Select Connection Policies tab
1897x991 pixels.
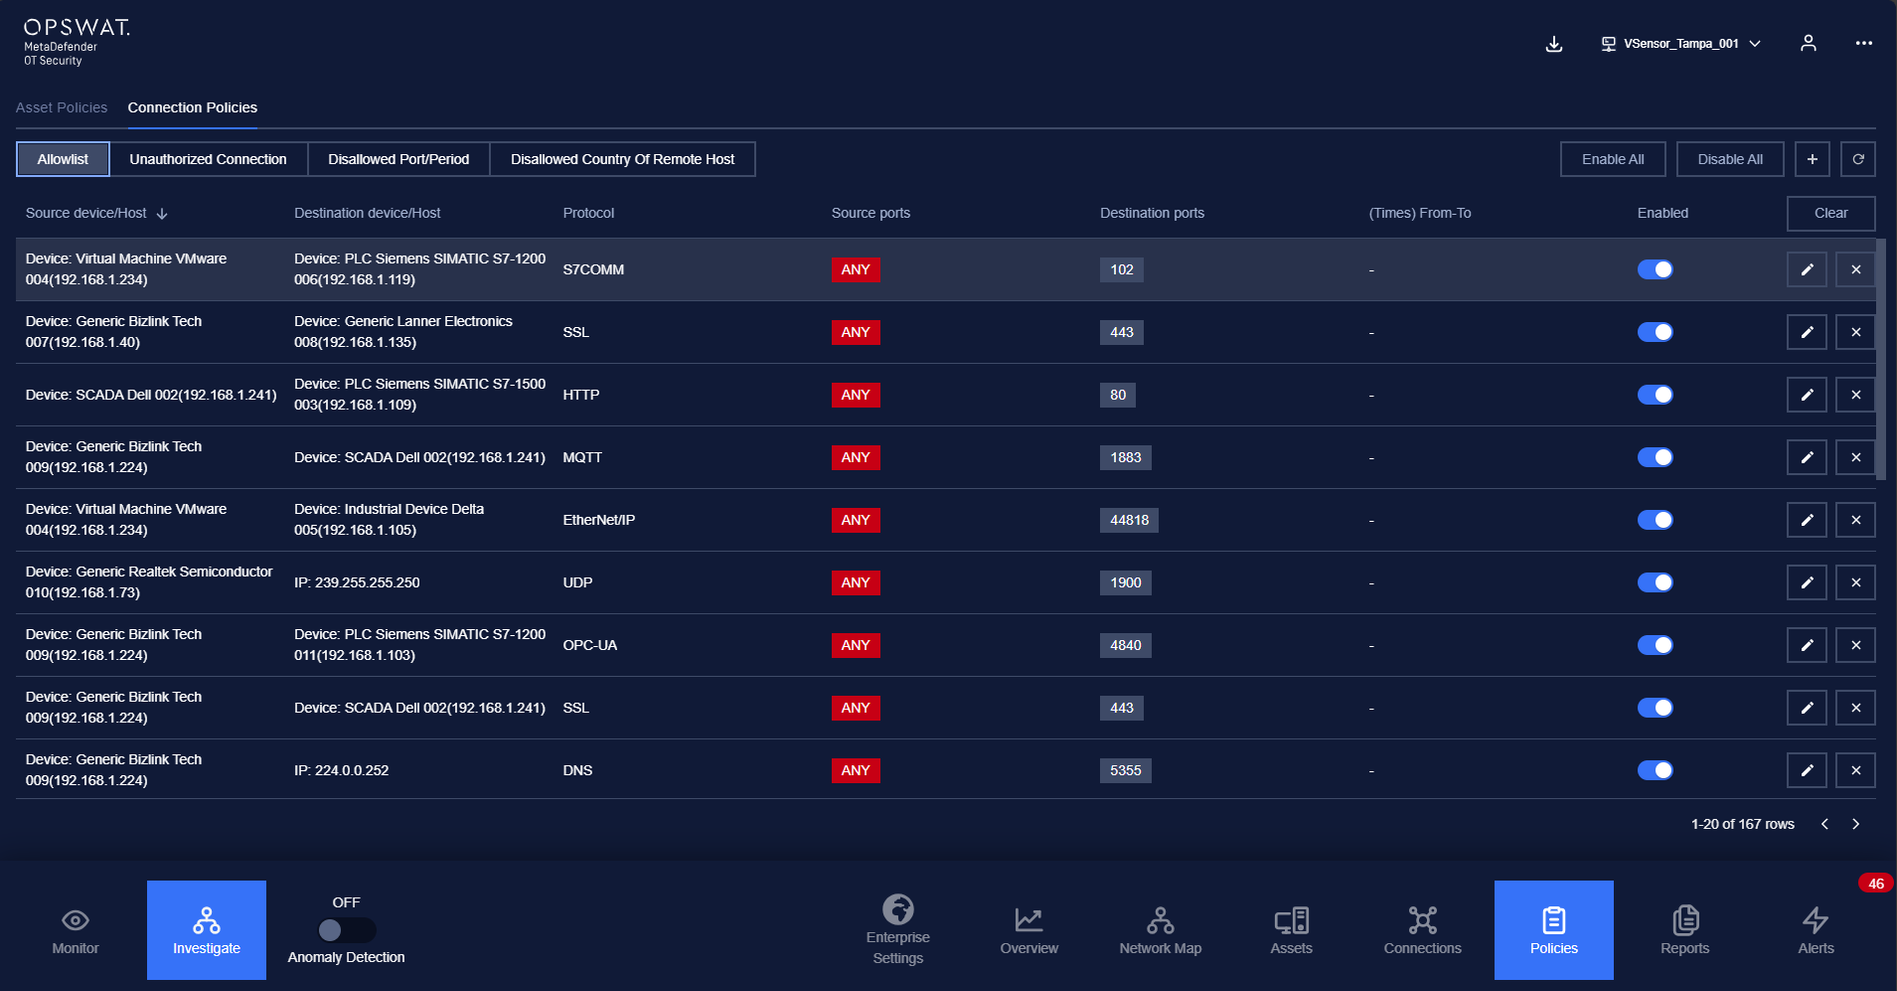(x=192, y=107)
